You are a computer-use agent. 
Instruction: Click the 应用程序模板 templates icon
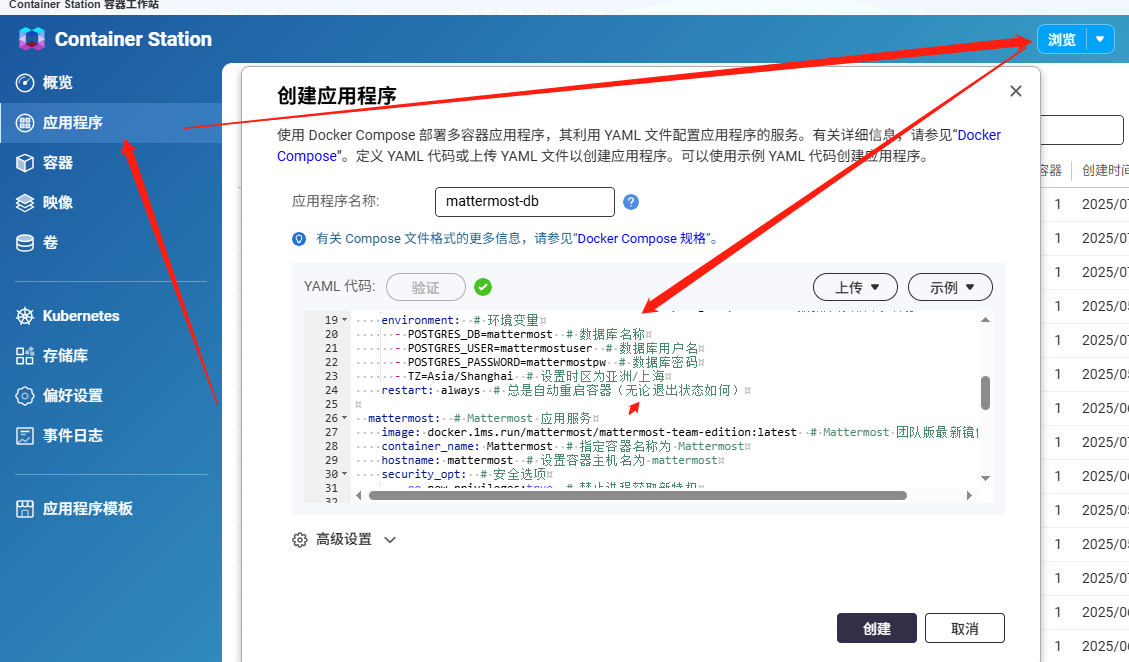pos(24,509)
